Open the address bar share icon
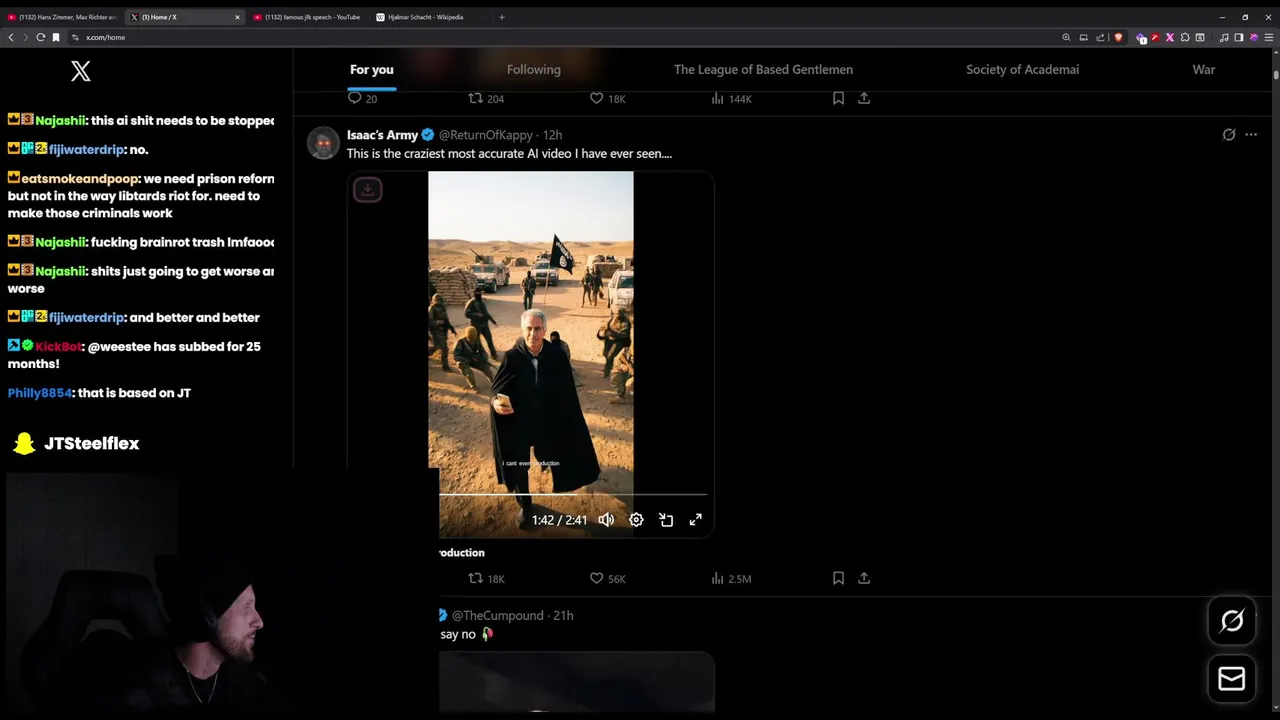The image size is (1280, 720). tap(1100, 37)
